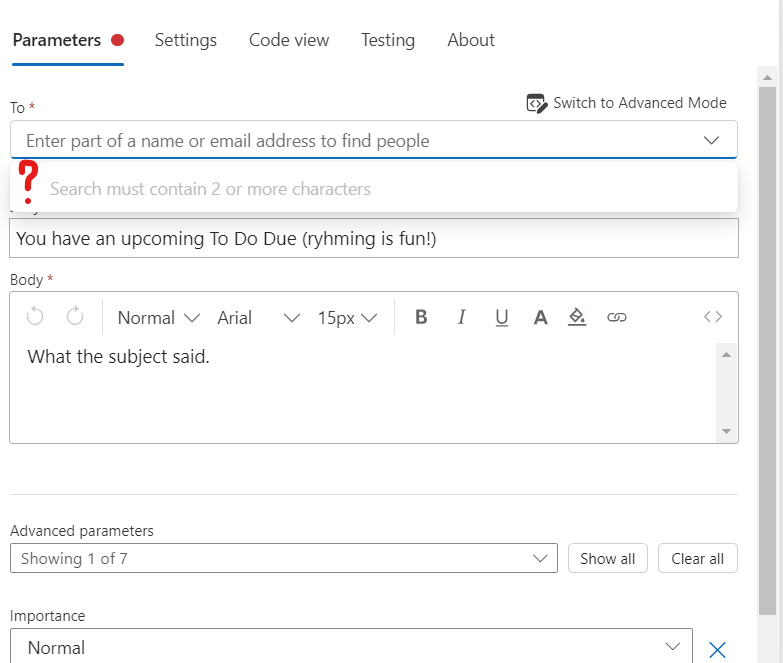The height and width of the screenshot is (663, 783).
Task: Click the Body editor scroll down arrow
Action: 727,431
